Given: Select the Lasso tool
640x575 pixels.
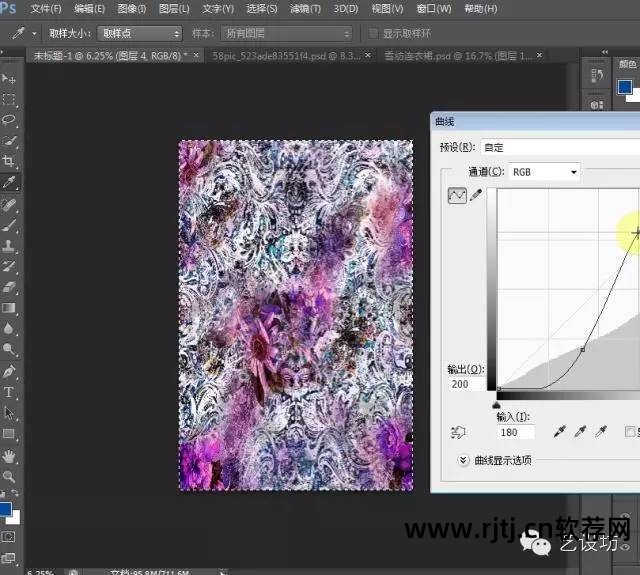Looking at the screenshot, I should click(x=9, y=120).
